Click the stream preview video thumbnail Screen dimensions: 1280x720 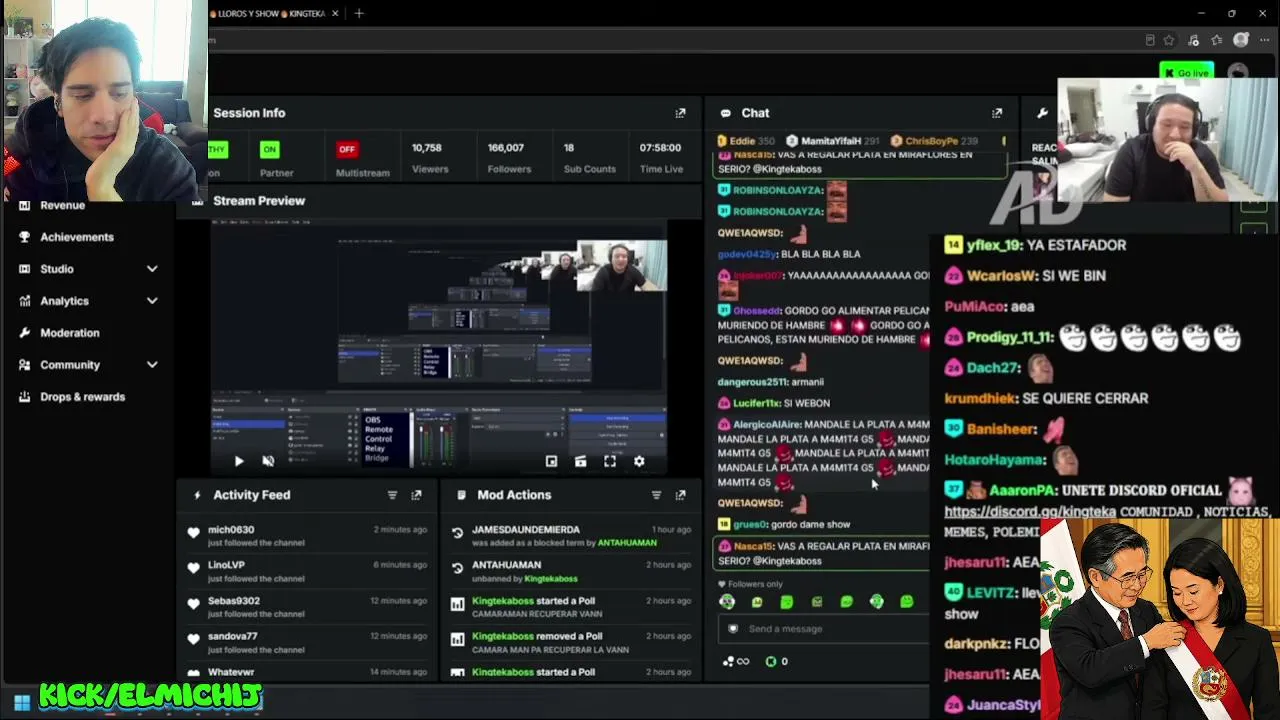pyautogui.click(x=438, y=345)
